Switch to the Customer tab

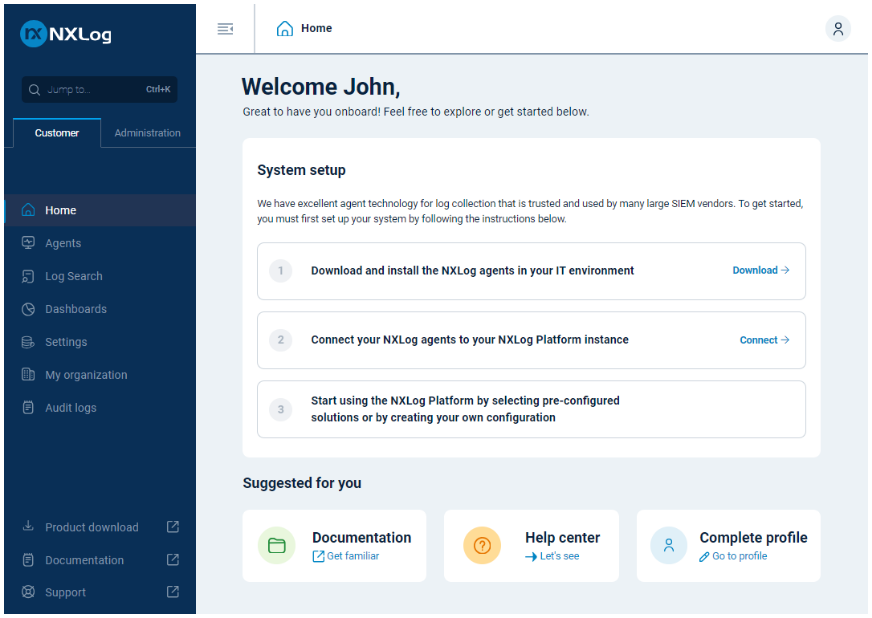pos(57,133)
